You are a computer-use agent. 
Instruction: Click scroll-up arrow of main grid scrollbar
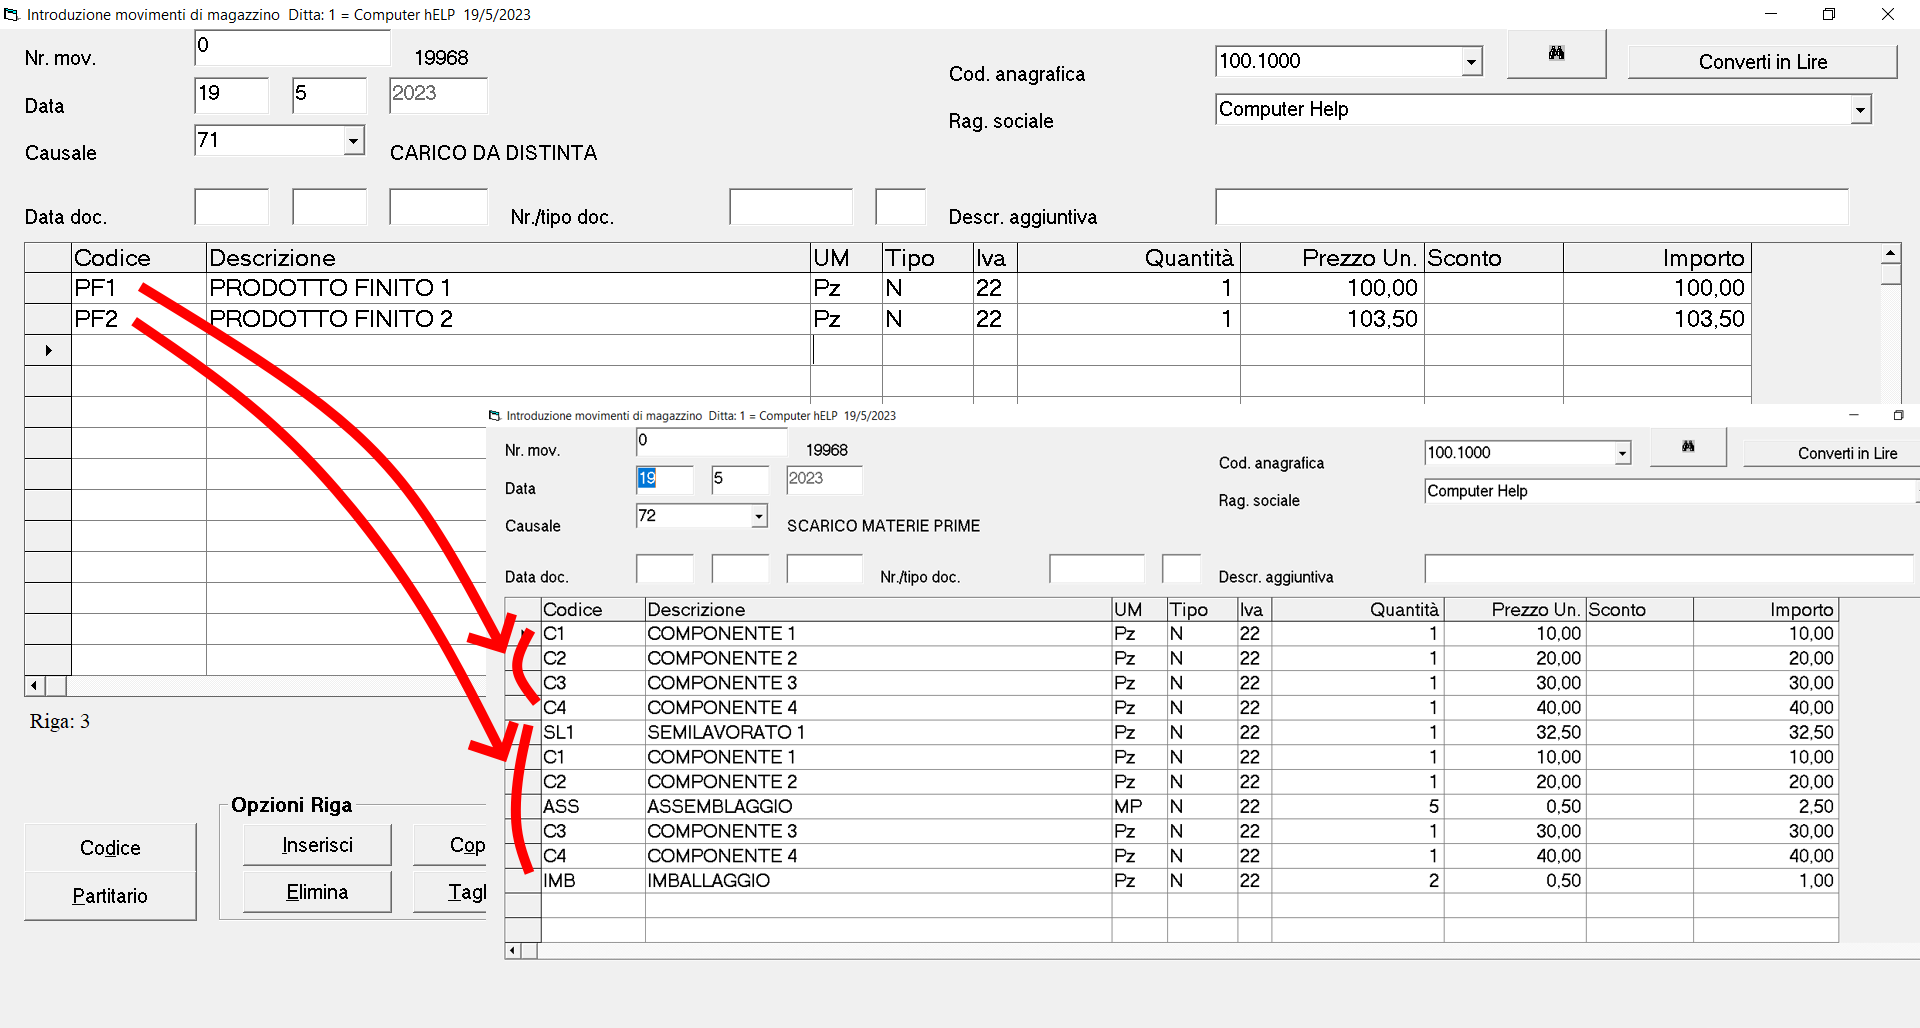coord(1890,253)
